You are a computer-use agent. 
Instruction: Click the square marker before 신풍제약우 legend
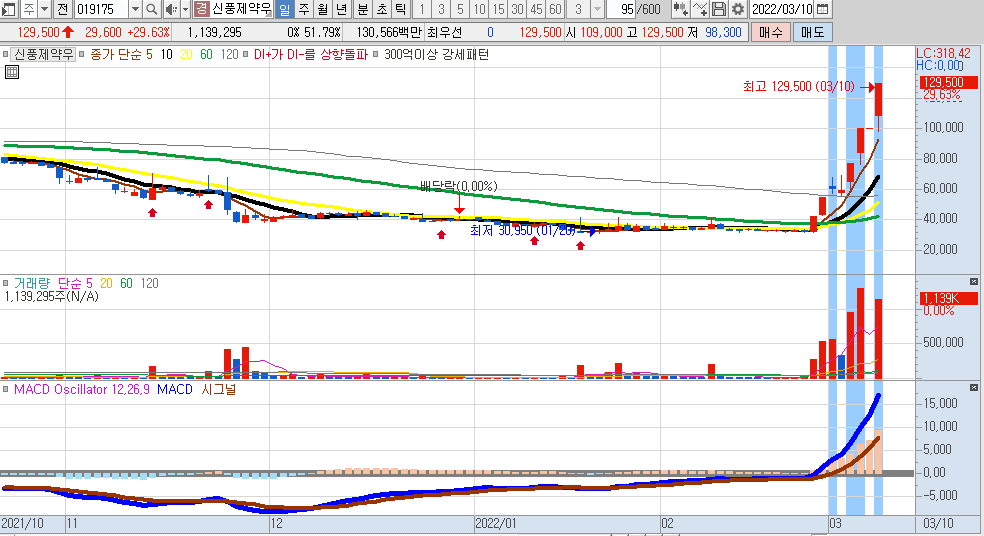point(6,55)
